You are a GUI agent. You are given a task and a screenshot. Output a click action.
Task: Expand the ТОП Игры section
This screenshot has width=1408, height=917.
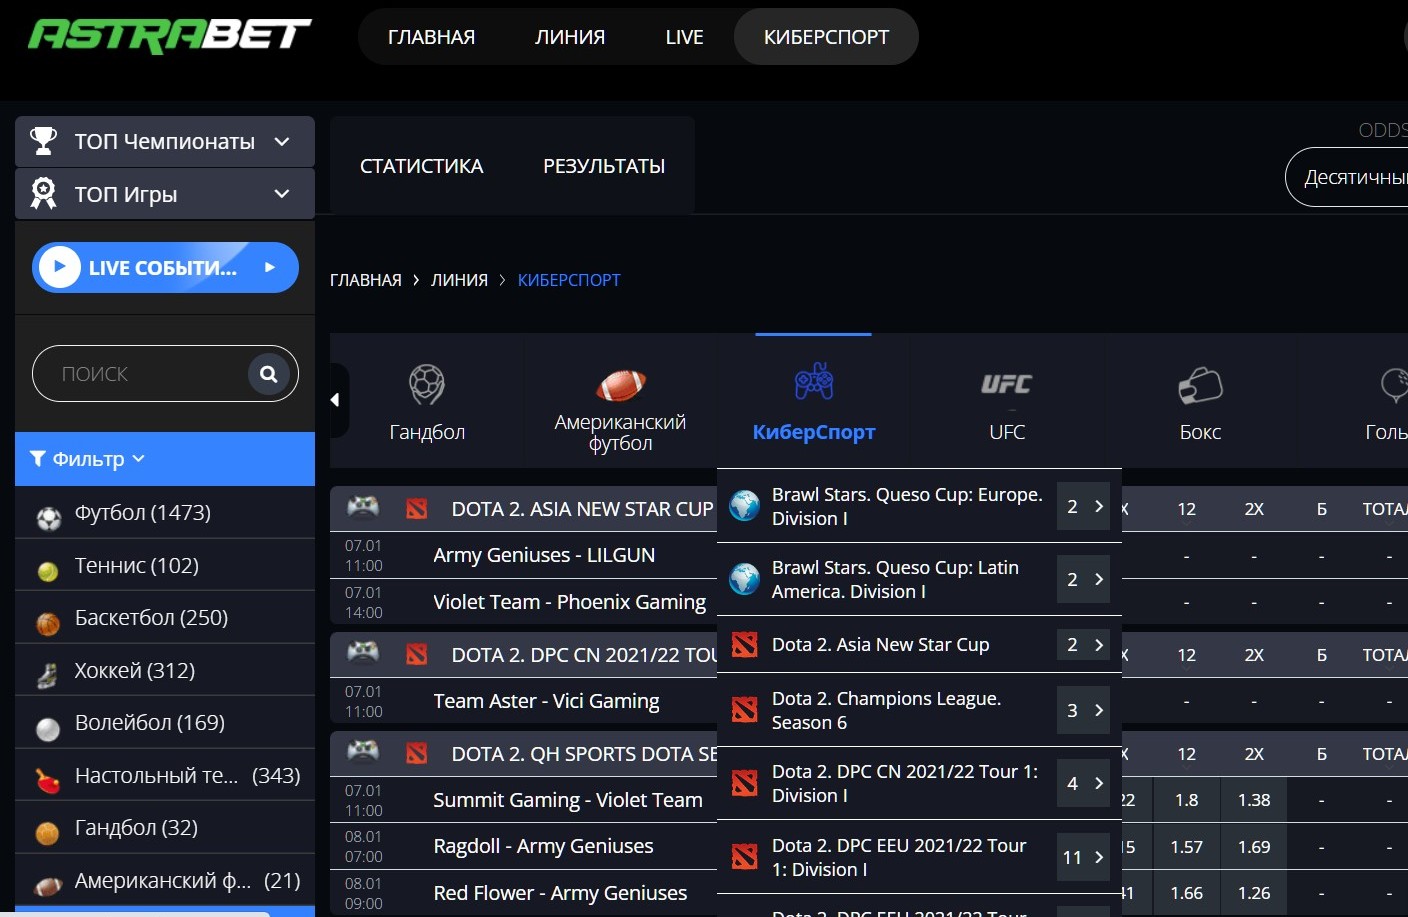click(x=165, y=194)
